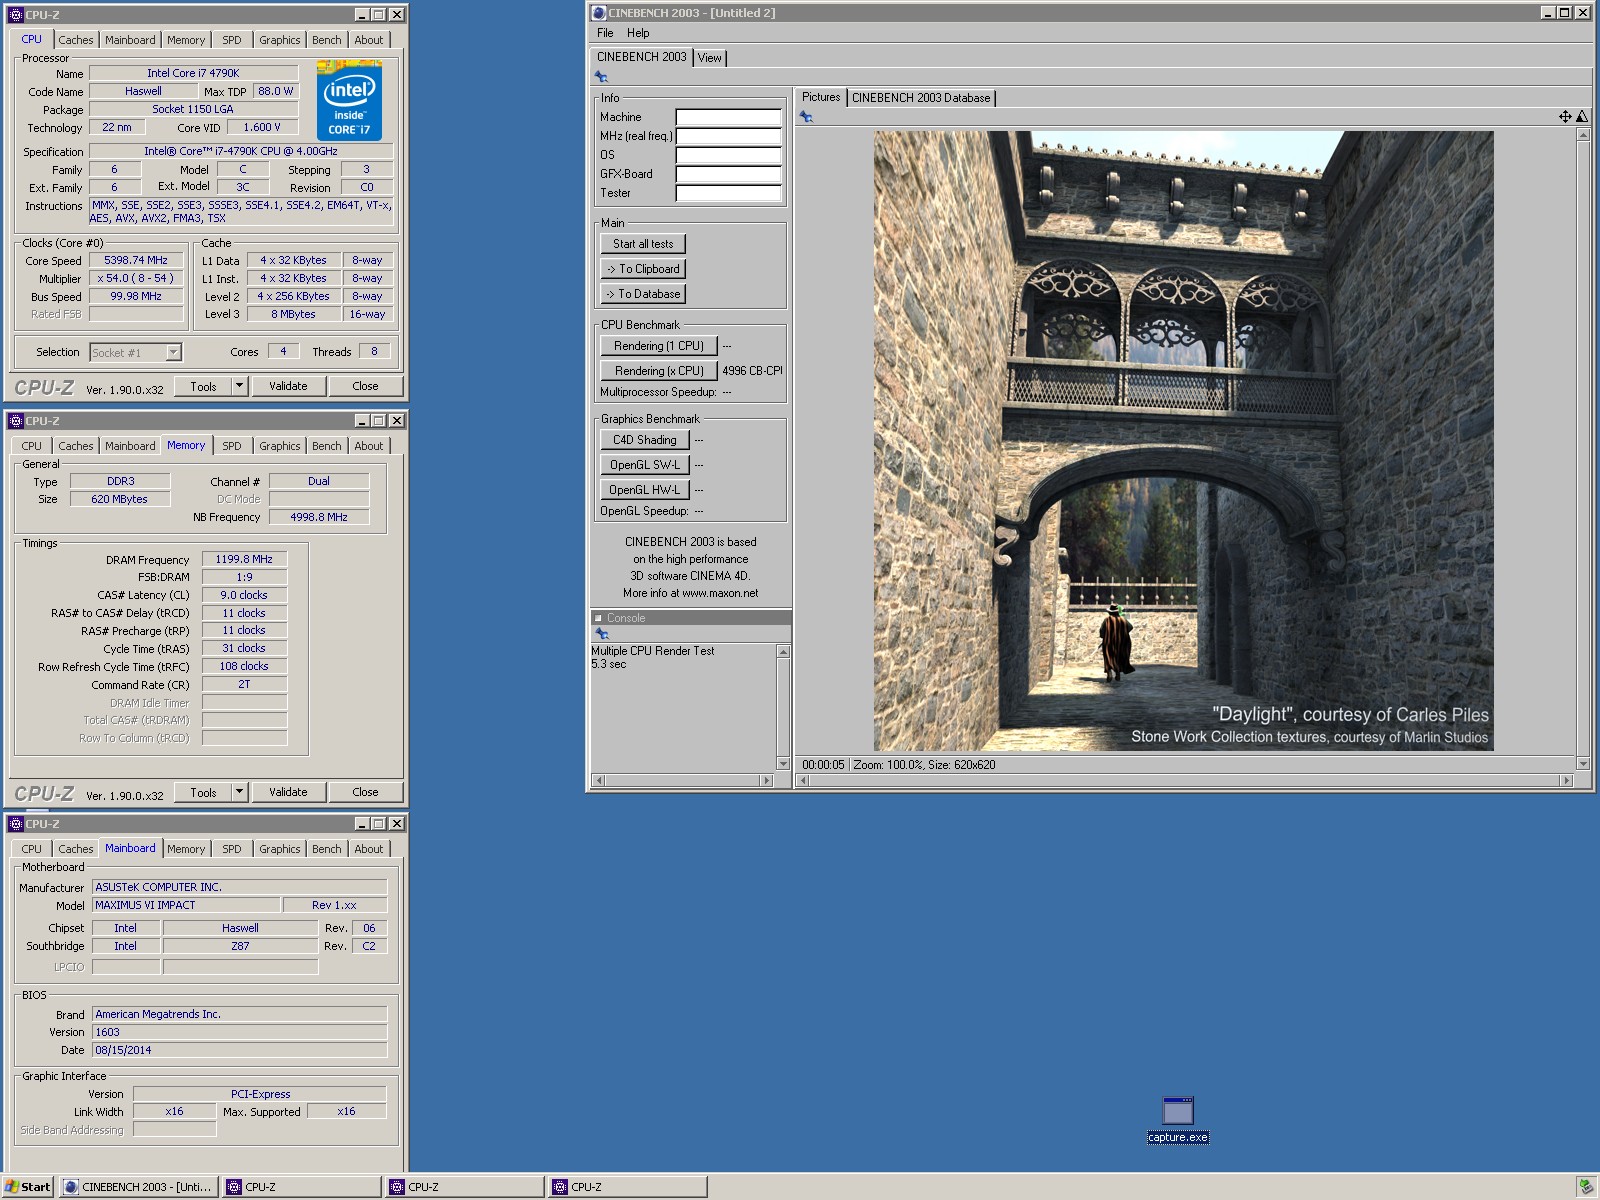Viewport: 1600px width, 1200px height.
Task: Run Rendering (x CPU) benchmark
Action: tap(659, 371)
